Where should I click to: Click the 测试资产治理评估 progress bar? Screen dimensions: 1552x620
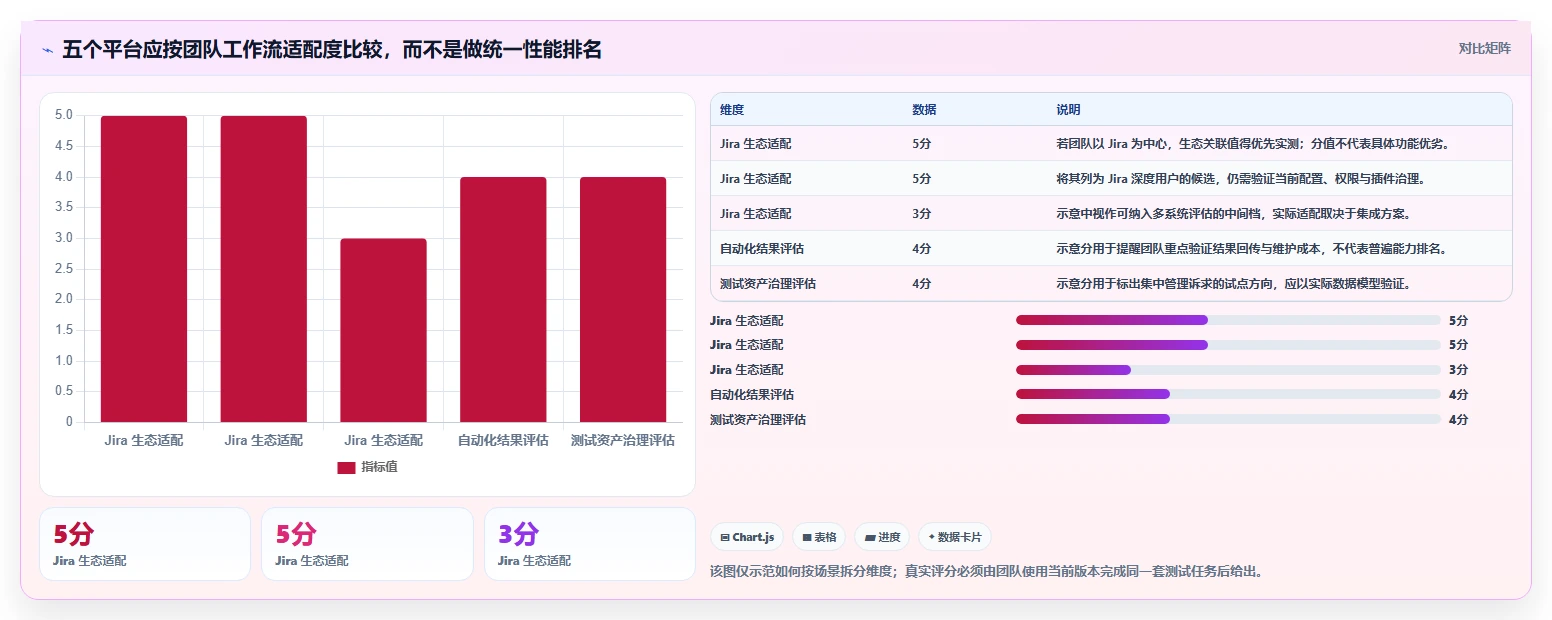click(1228, 420)
